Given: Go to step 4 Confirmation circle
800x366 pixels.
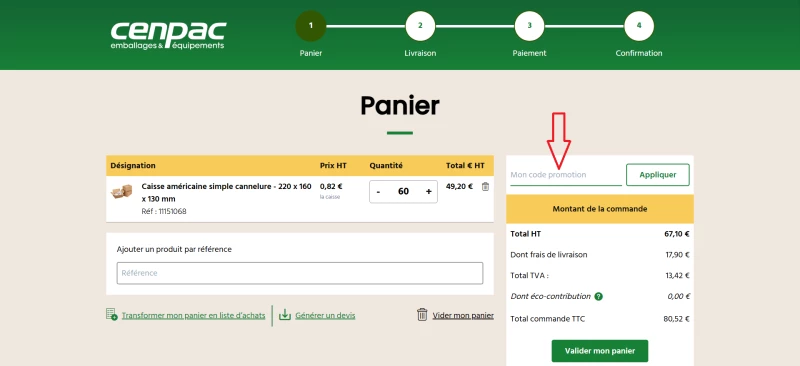Looking at the screenshot, I should pos(639,26).
